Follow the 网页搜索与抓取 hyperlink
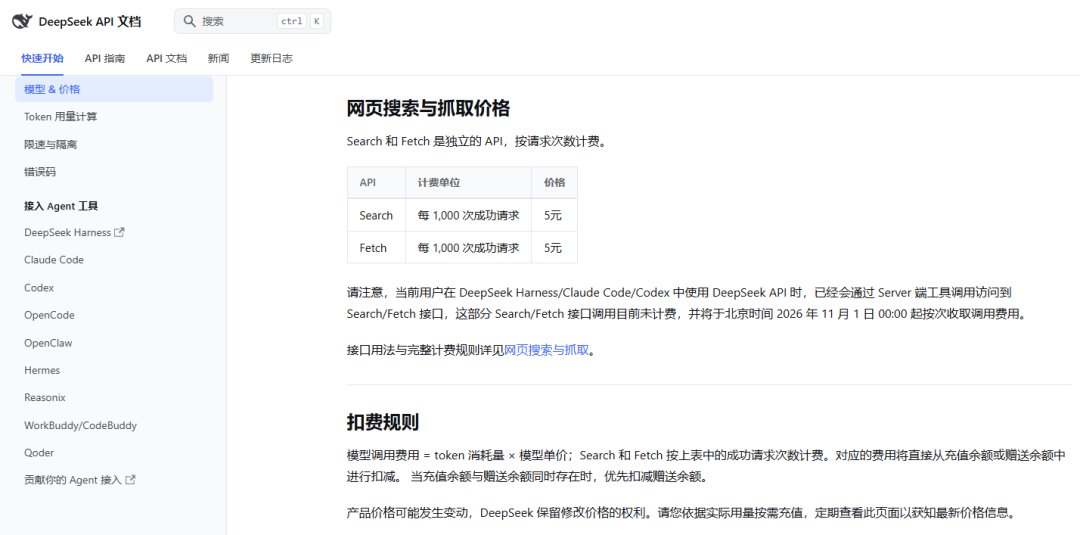This screenshot has width=1080, height=535. tap(546, 350)
